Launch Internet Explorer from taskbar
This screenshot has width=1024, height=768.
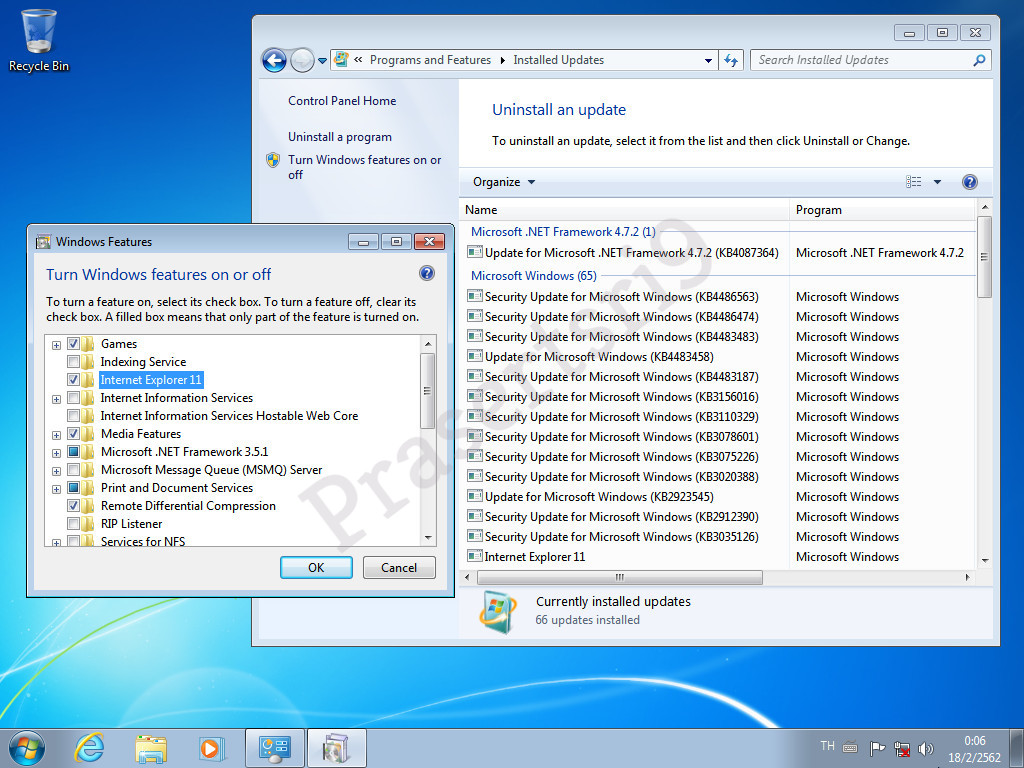coord(89,748)
